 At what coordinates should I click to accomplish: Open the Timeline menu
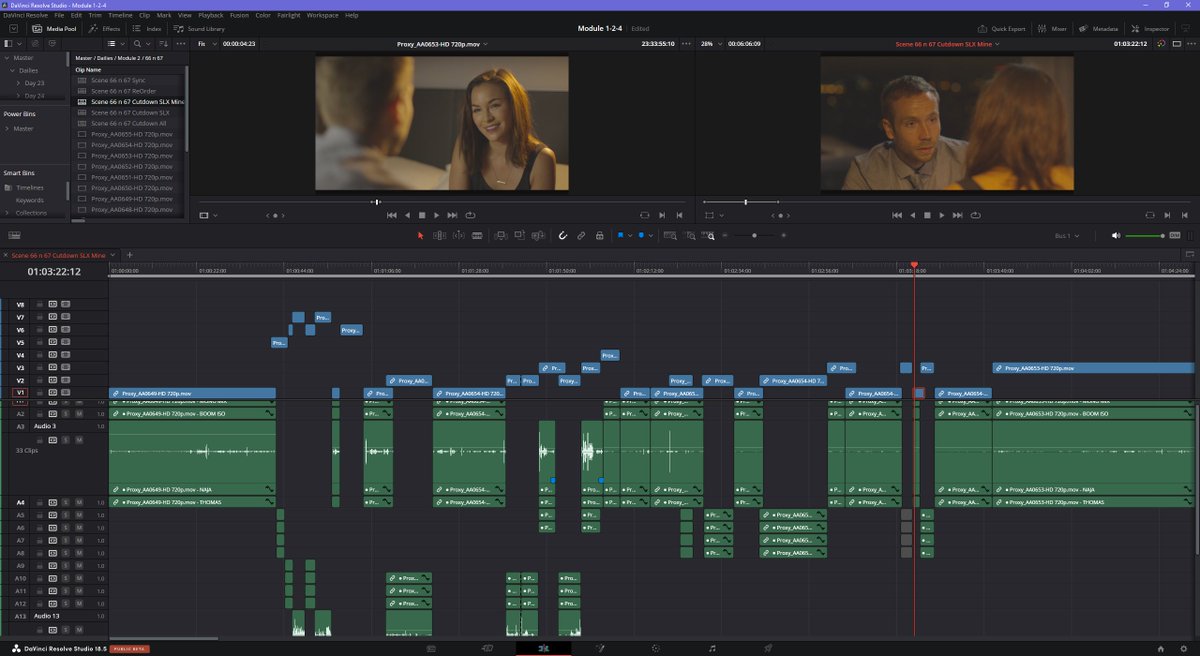[x=120, y=15]
